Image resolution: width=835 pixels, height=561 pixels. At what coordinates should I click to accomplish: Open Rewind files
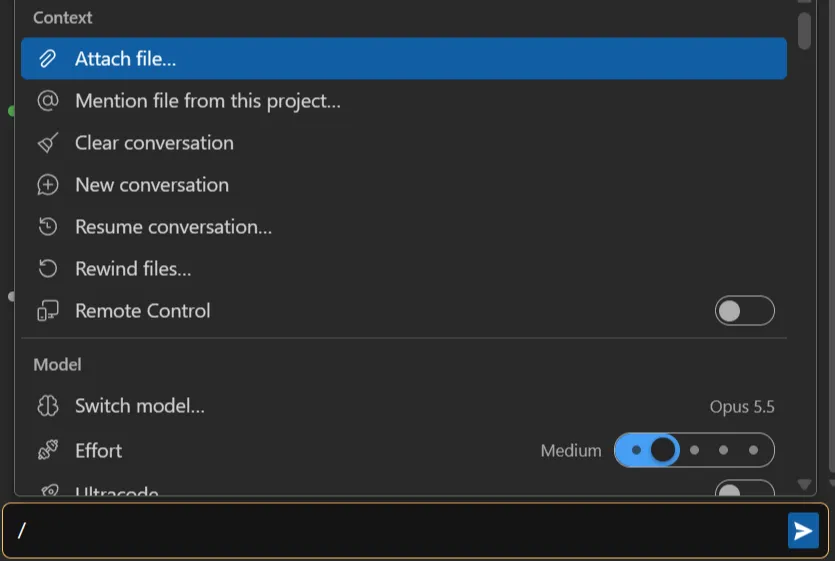point(404,269)
